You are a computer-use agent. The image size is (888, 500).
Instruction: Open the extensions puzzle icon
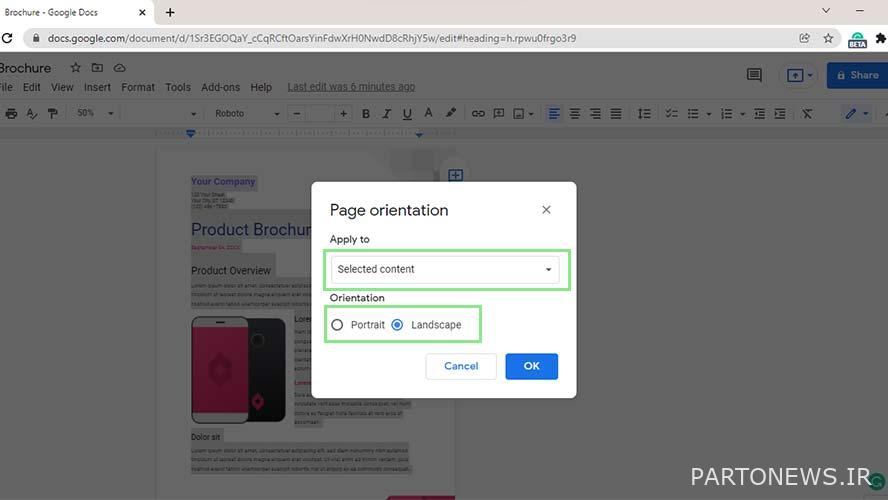(881, 38)
